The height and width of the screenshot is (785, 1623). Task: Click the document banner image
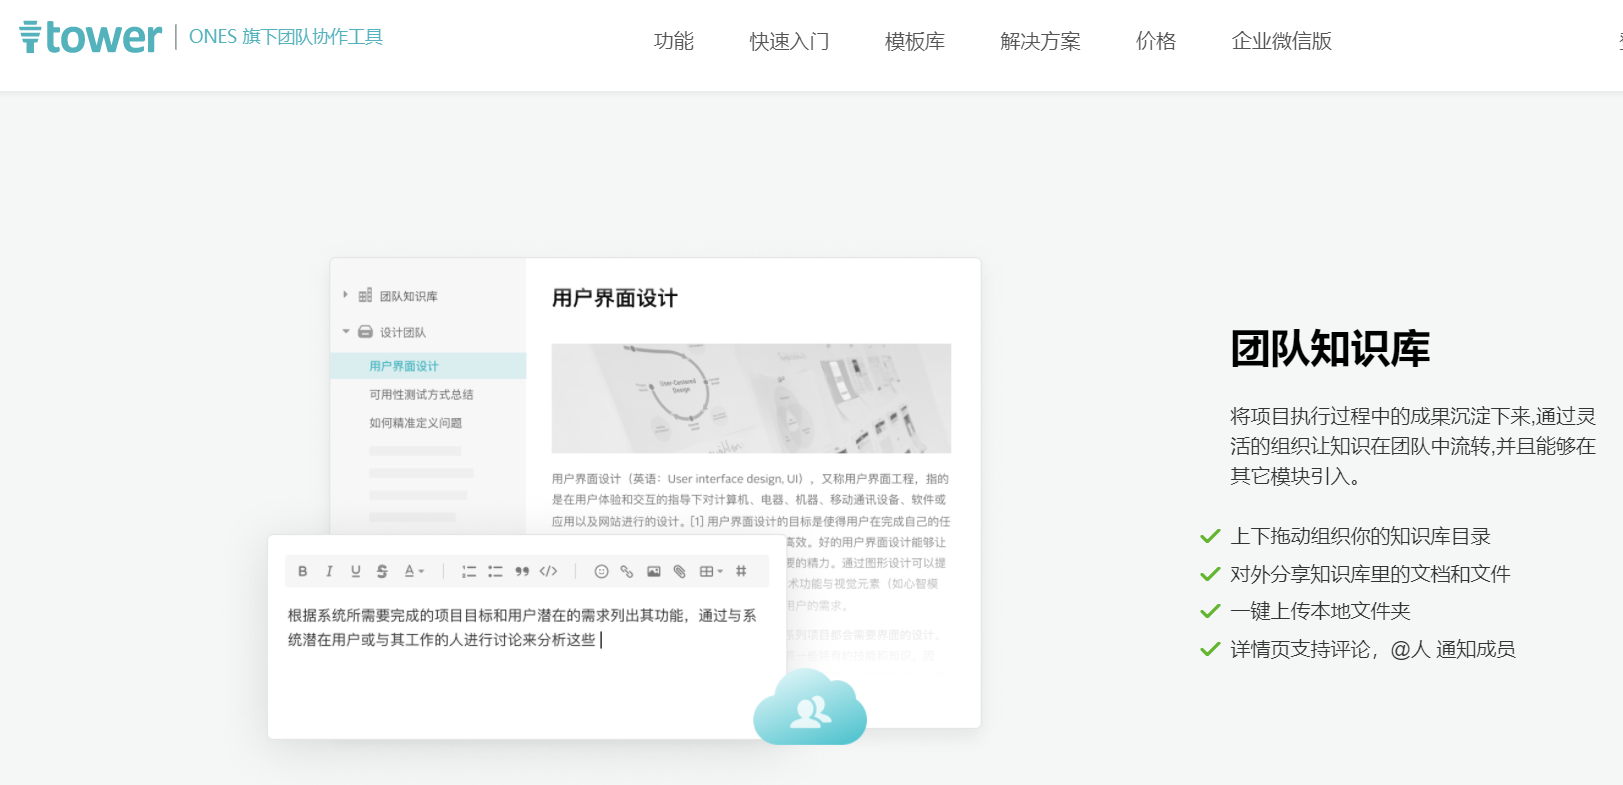coord(751,398)
